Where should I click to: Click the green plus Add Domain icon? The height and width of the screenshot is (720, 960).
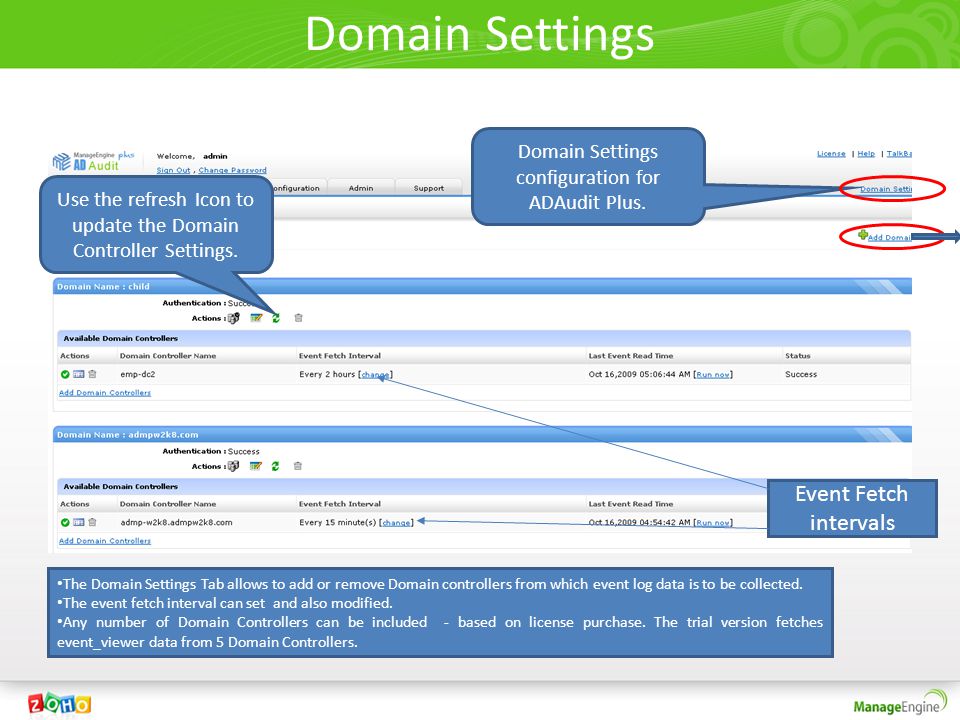[863, 234]
